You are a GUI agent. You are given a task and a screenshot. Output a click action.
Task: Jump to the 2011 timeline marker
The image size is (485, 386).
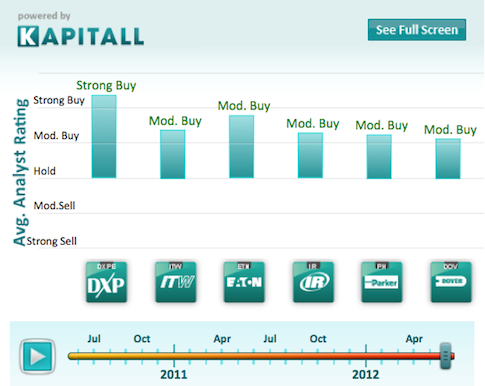pyautogui.click(x=174, y=375)
